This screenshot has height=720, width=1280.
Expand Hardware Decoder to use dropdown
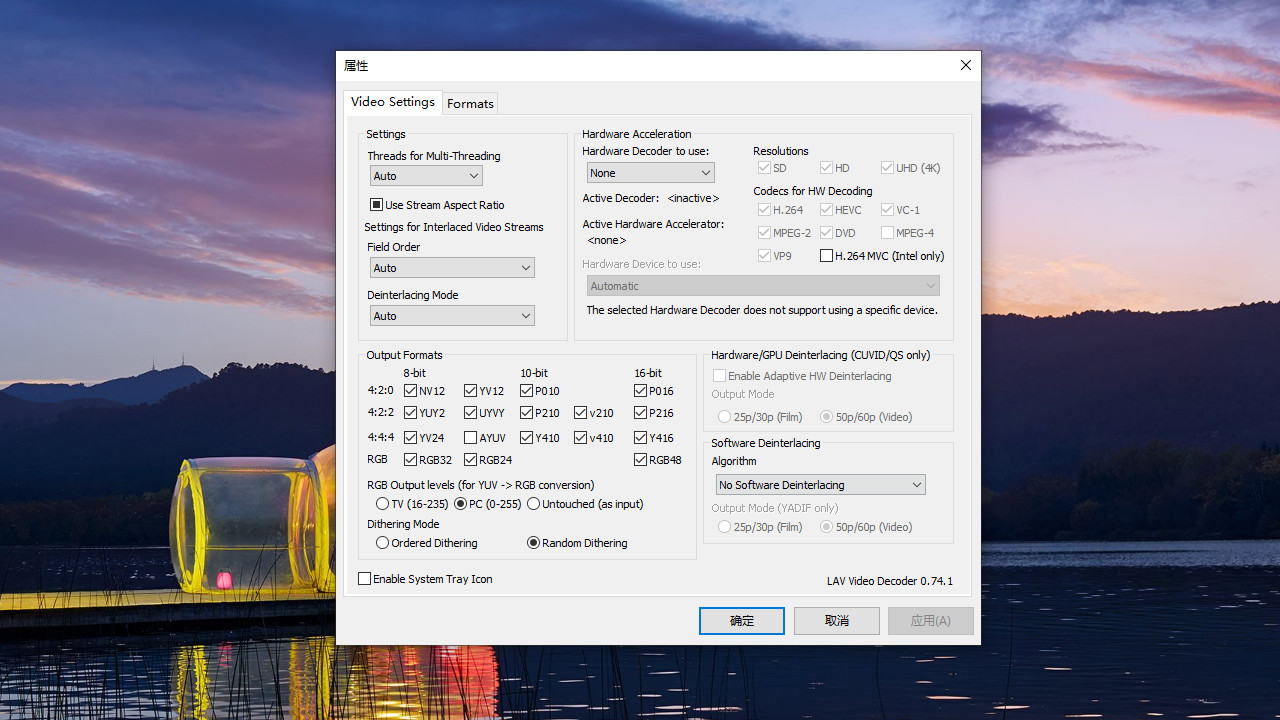click(x=650, y=173)
